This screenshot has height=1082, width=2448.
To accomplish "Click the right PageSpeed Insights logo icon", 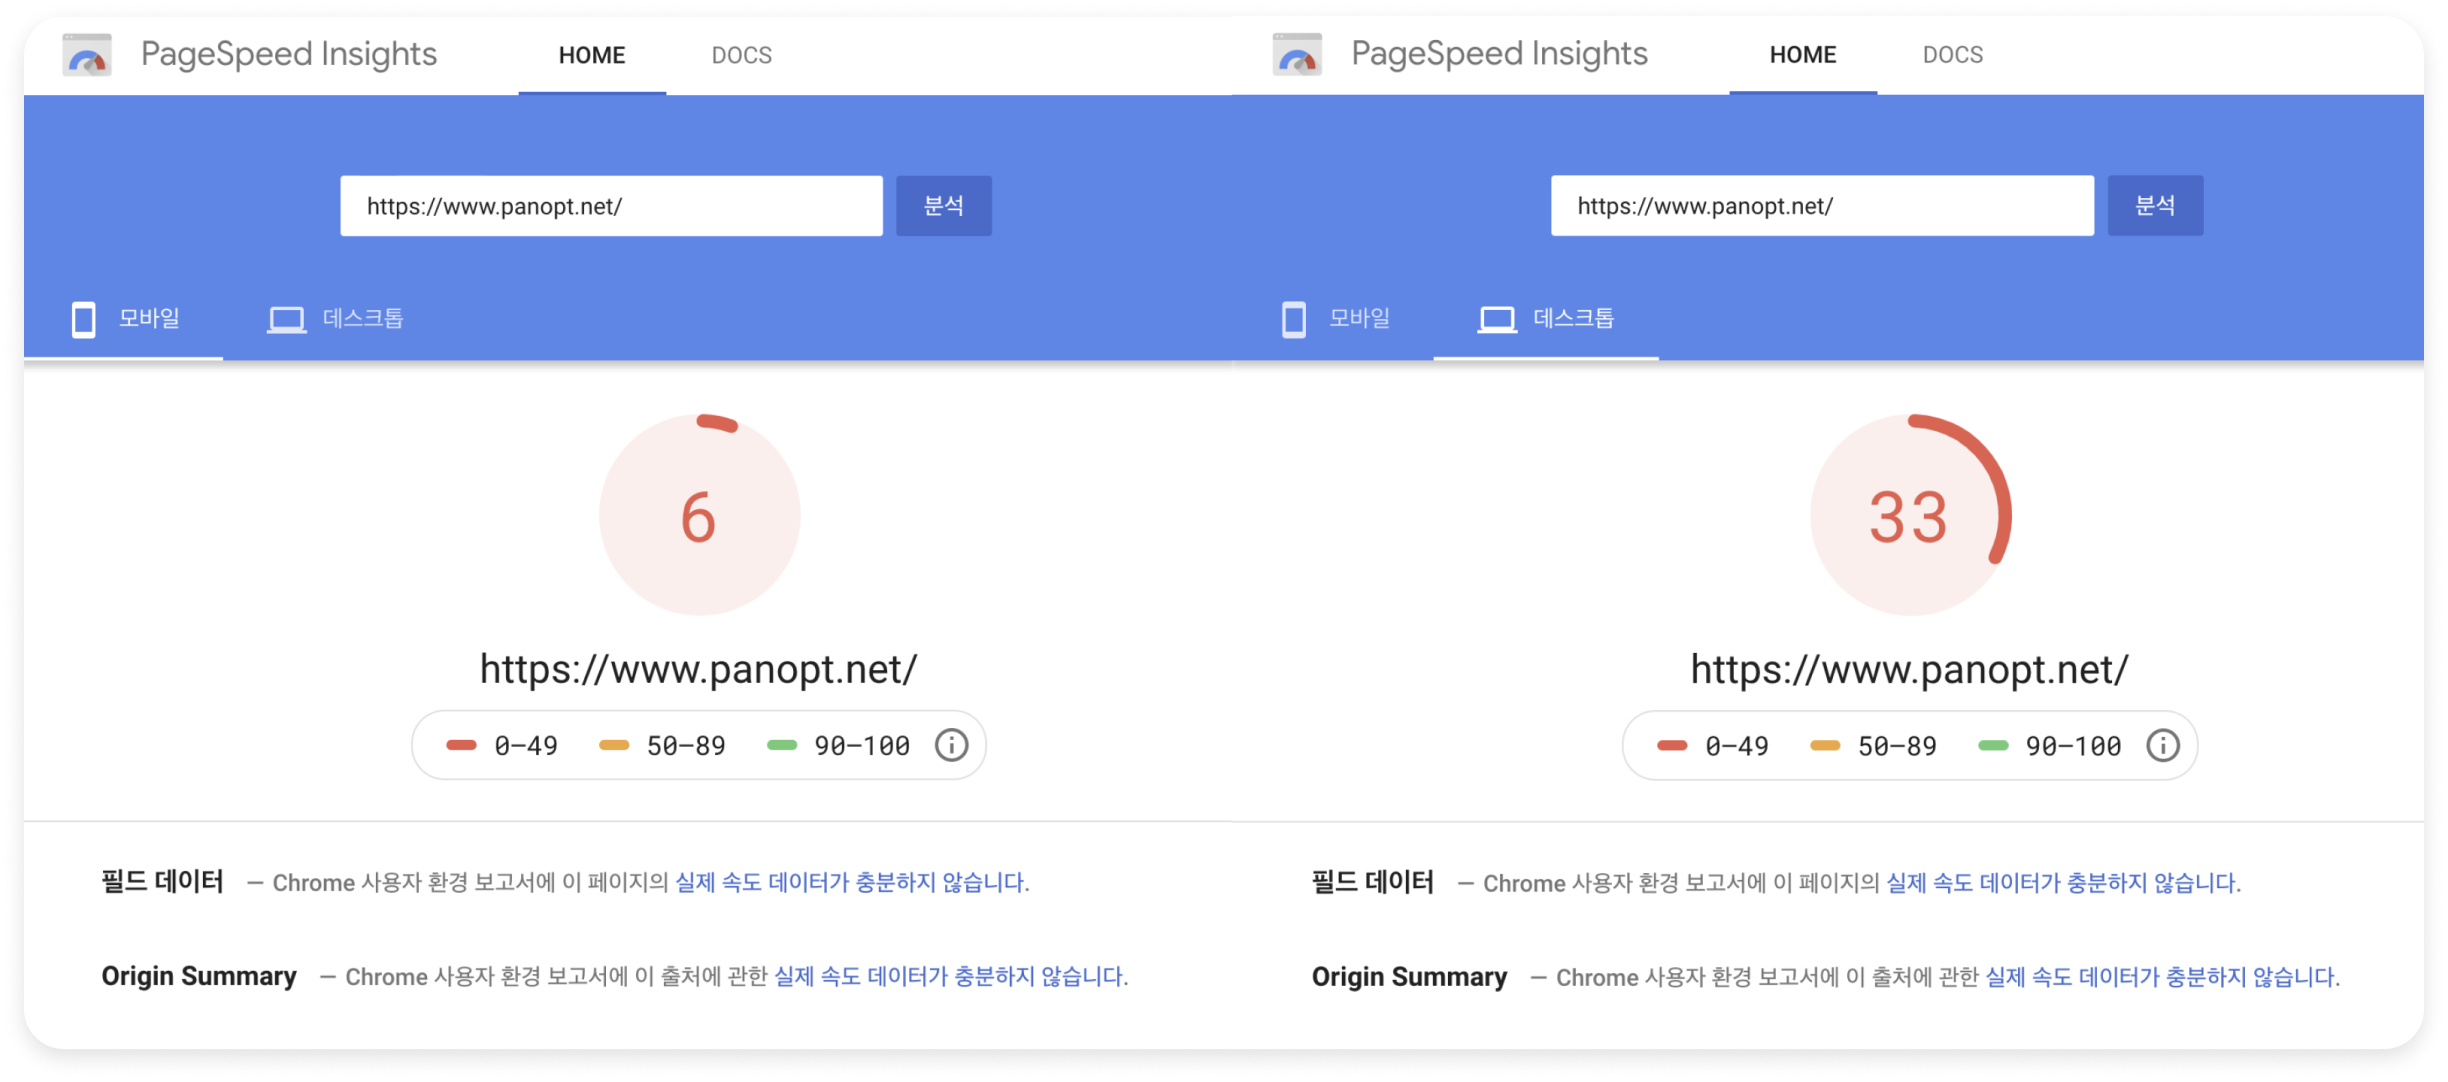I will tap(1297, 55).
